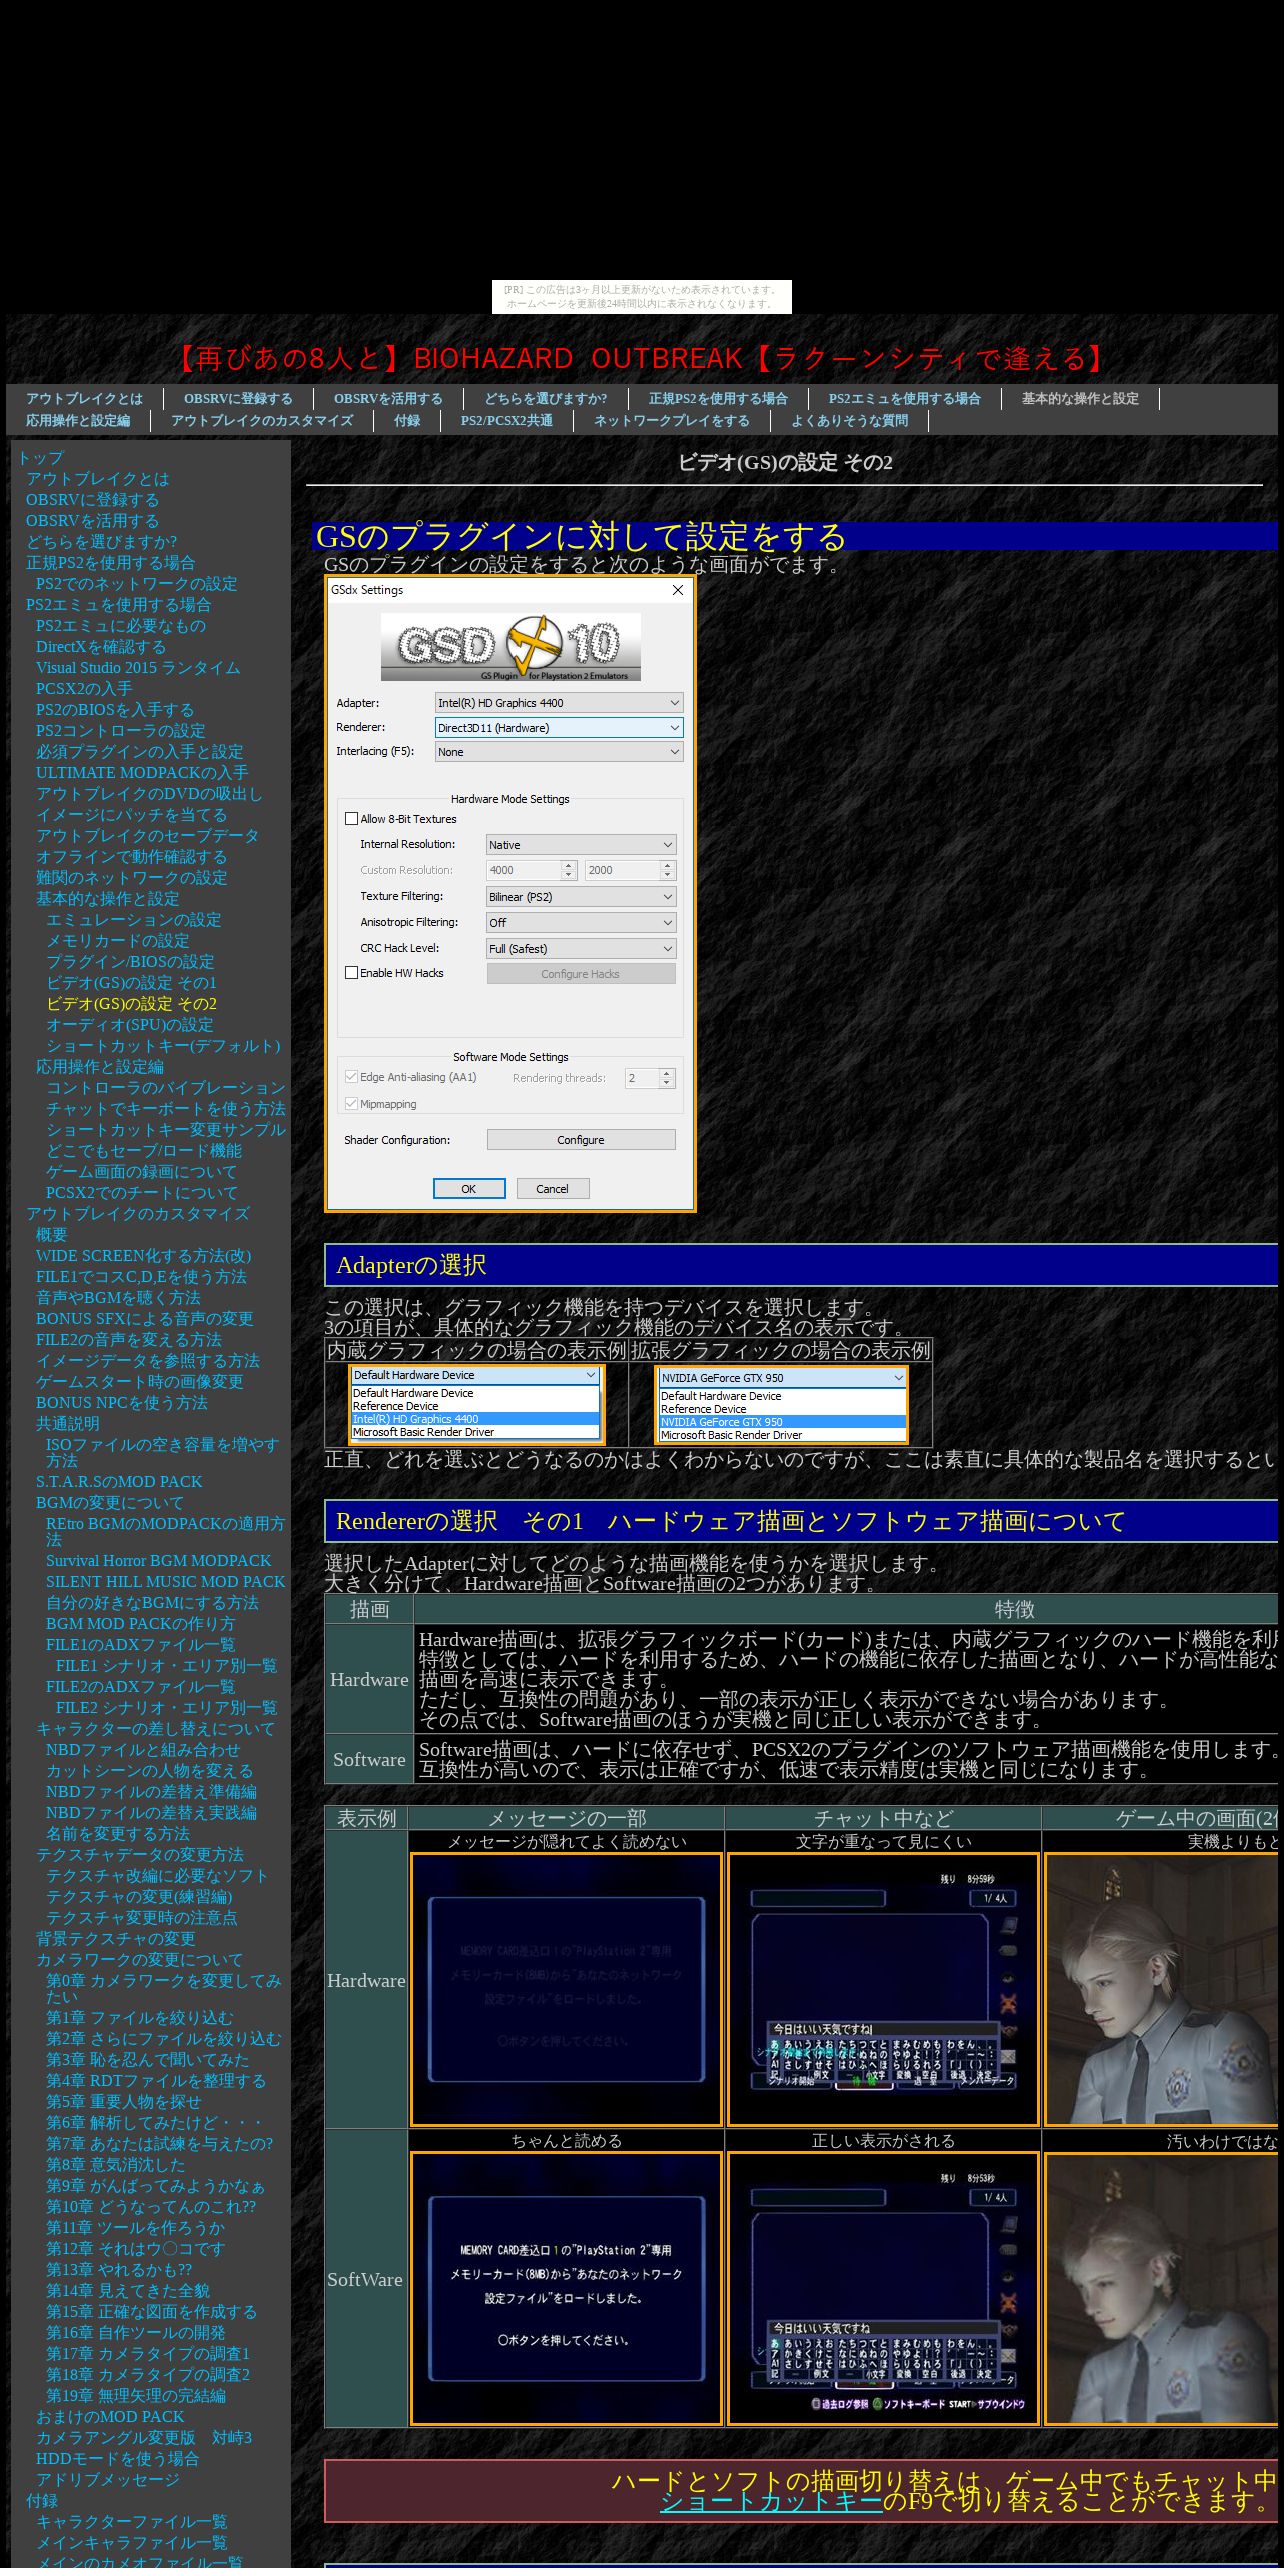The width and height of the screenshot is (1284, 2568).
Task: Open sidebar link PCSX2の入手
Action: (x=84, y=689)
